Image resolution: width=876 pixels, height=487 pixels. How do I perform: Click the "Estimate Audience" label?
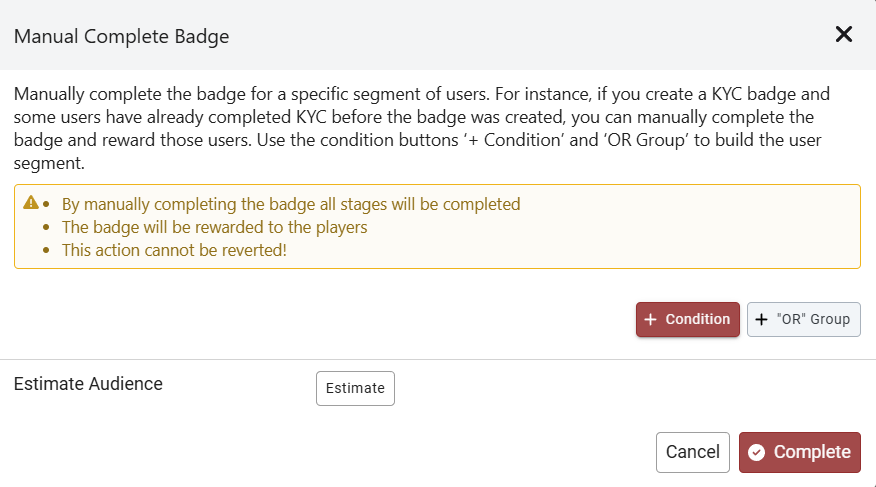pos(88,383)
